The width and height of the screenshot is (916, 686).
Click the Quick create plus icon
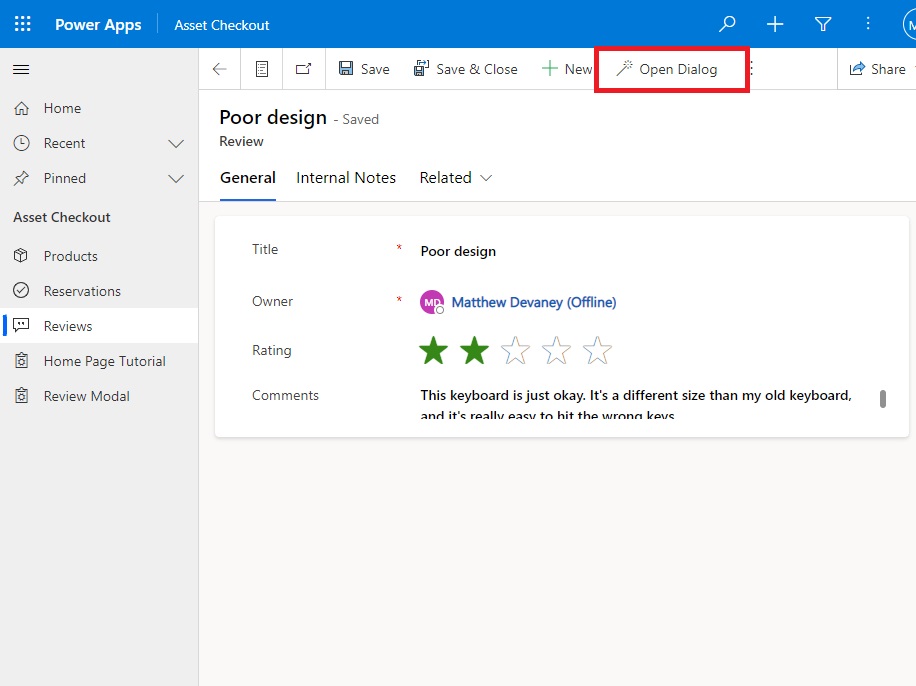pyautogui.click(x=774, y=24)
